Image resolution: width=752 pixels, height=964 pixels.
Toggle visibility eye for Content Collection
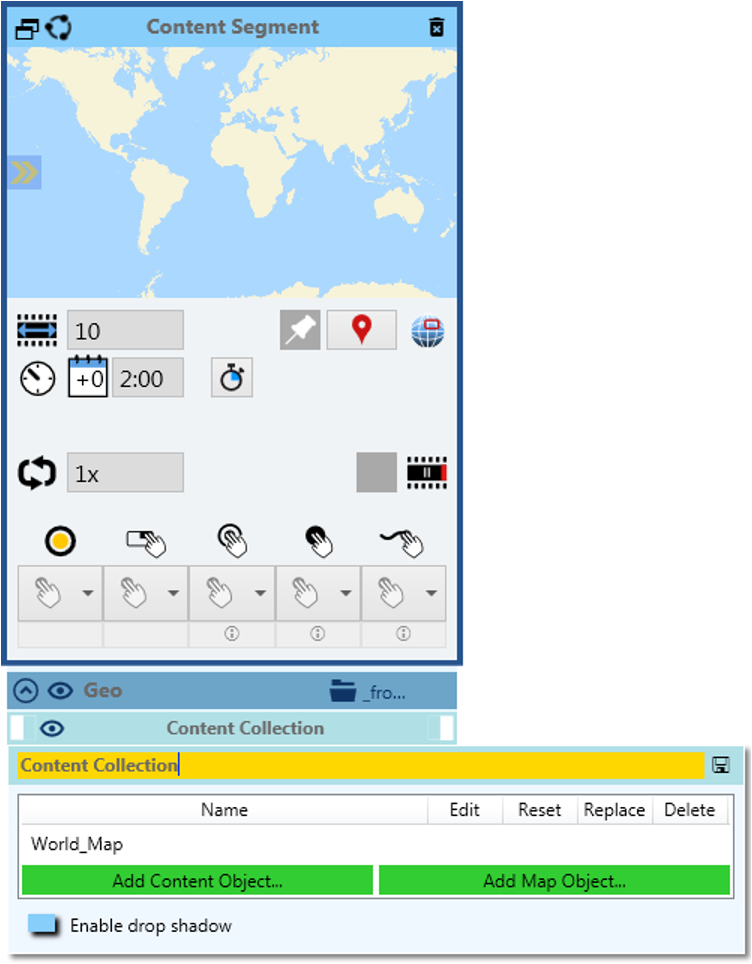coord(51,729)
